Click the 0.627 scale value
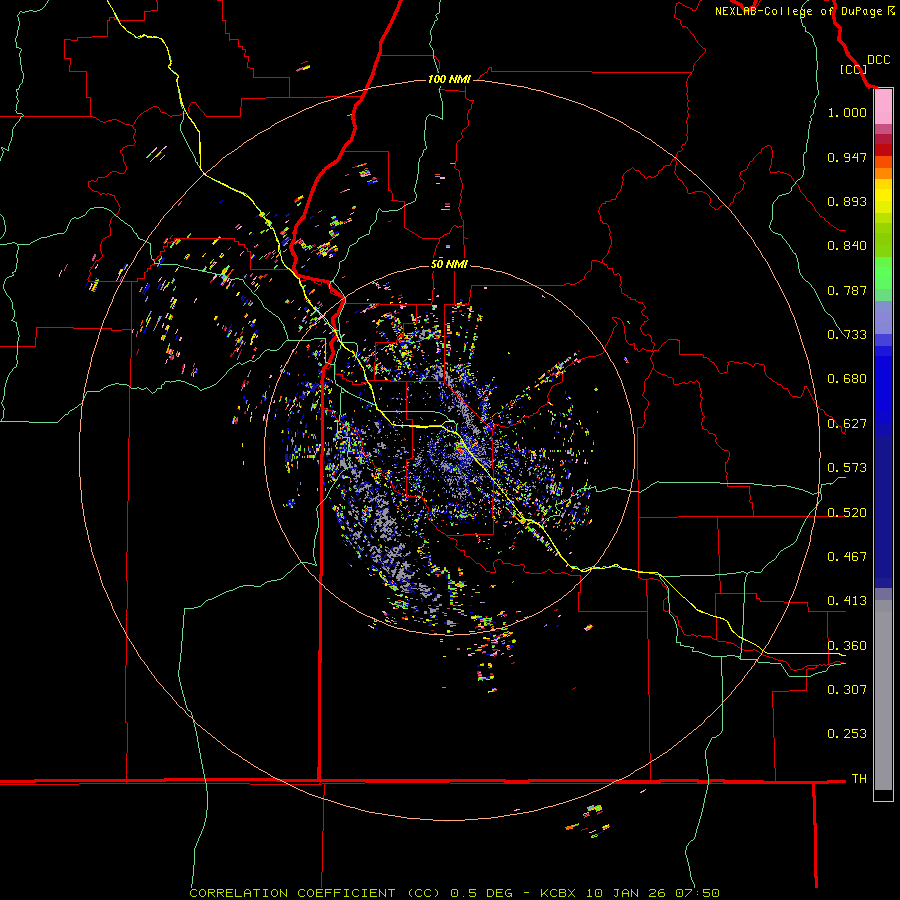Screen dimensions: 900x900 [847, 424]
